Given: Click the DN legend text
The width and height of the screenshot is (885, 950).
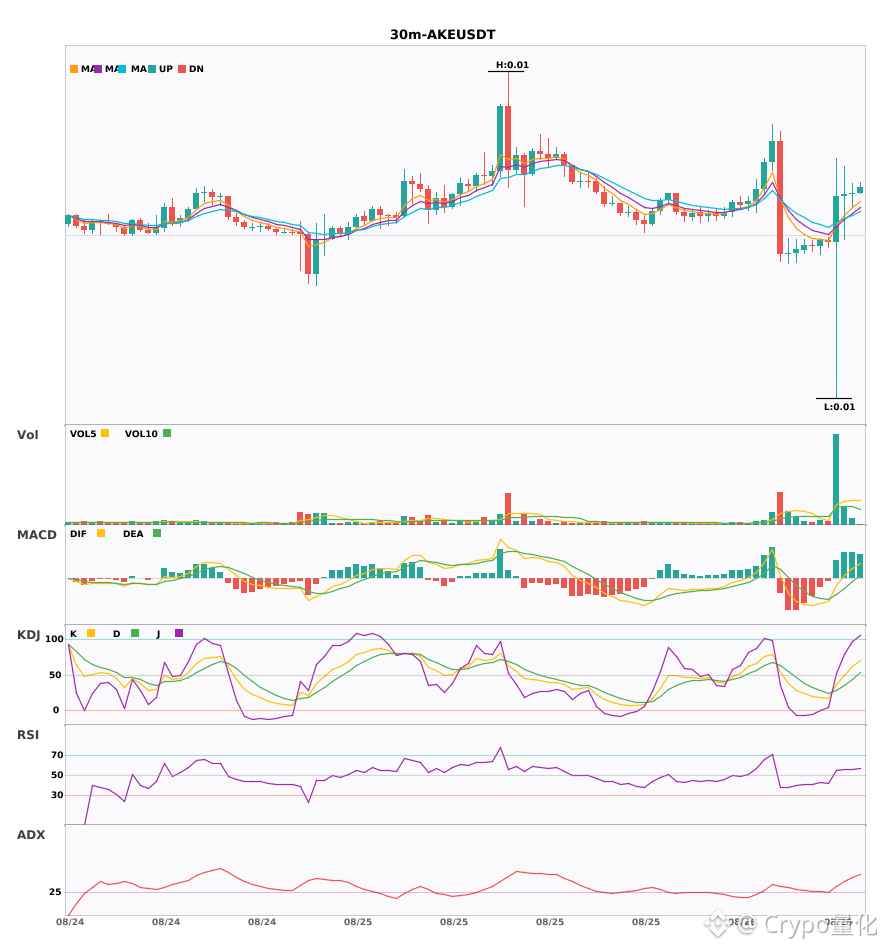Looking at the screenshot, I should pyautogui.click(x=196, y=69).
